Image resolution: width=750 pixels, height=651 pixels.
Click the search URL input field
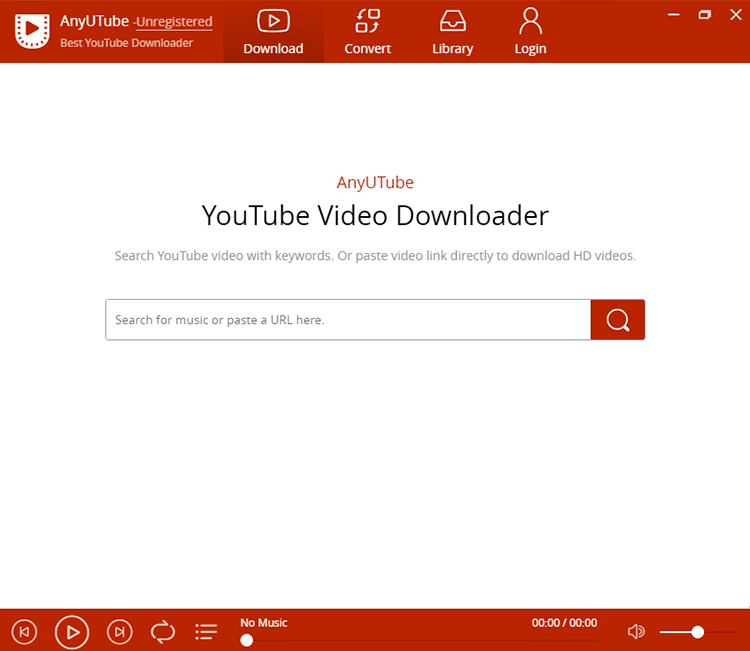click(348, 320)
